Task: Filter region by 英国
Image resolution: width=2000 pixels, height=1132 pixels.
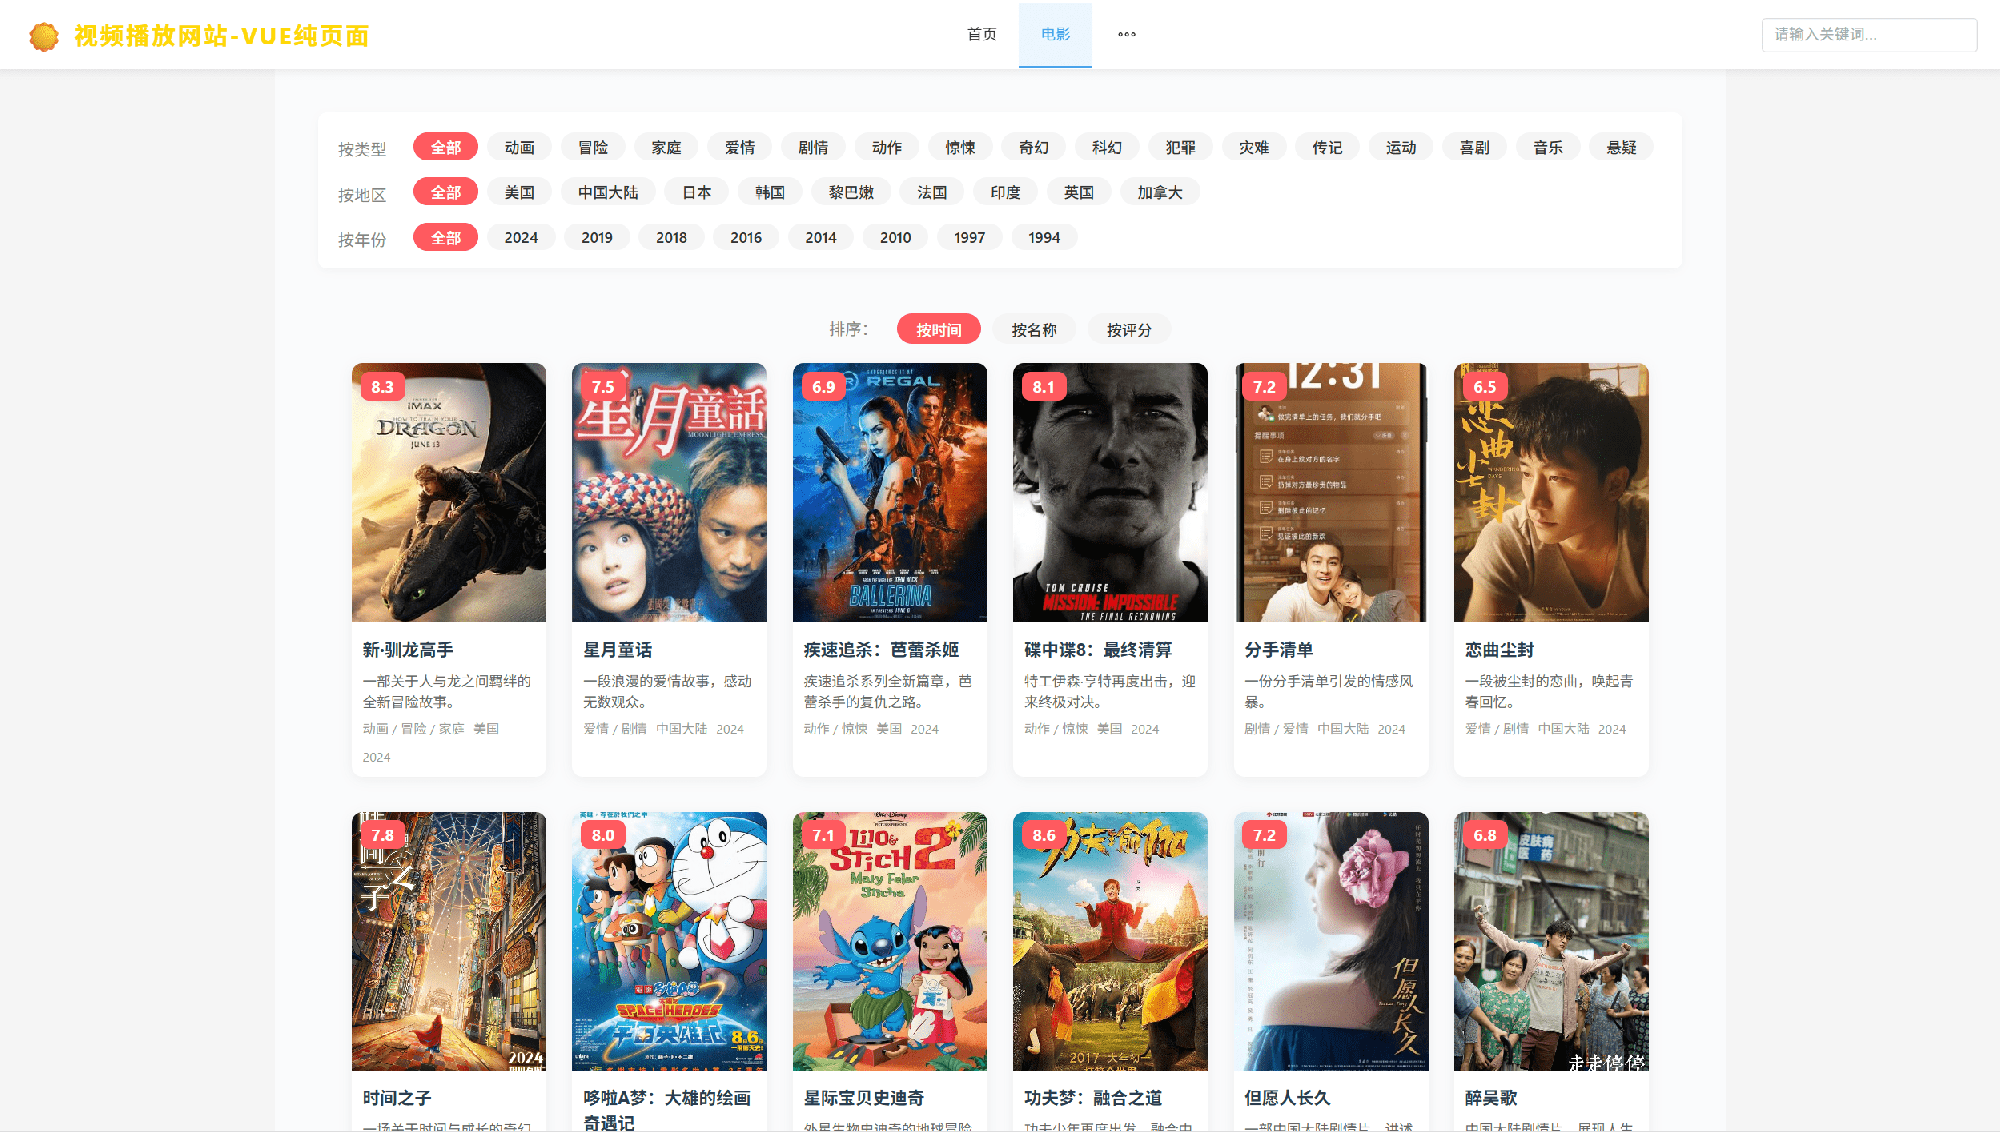Action: (x=1079, y=192)
